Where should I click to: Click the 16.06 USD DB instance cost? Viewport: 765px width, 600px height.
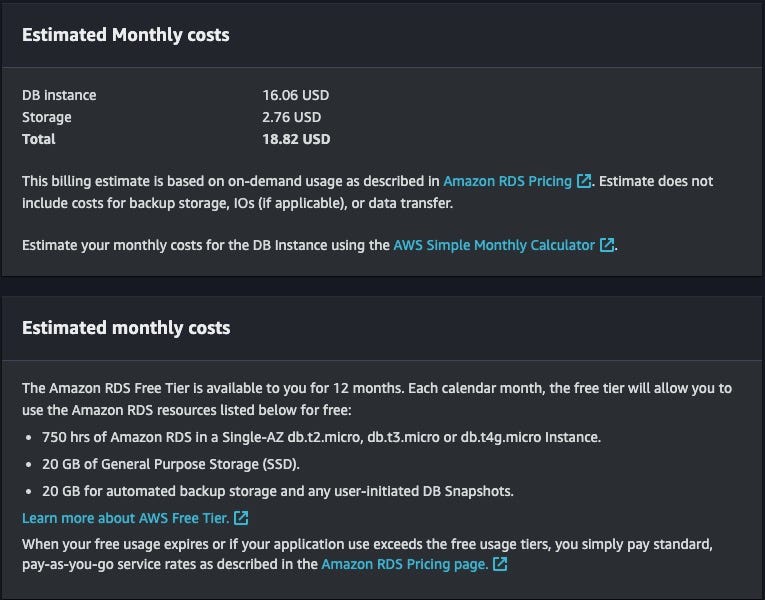click(295, 95)
